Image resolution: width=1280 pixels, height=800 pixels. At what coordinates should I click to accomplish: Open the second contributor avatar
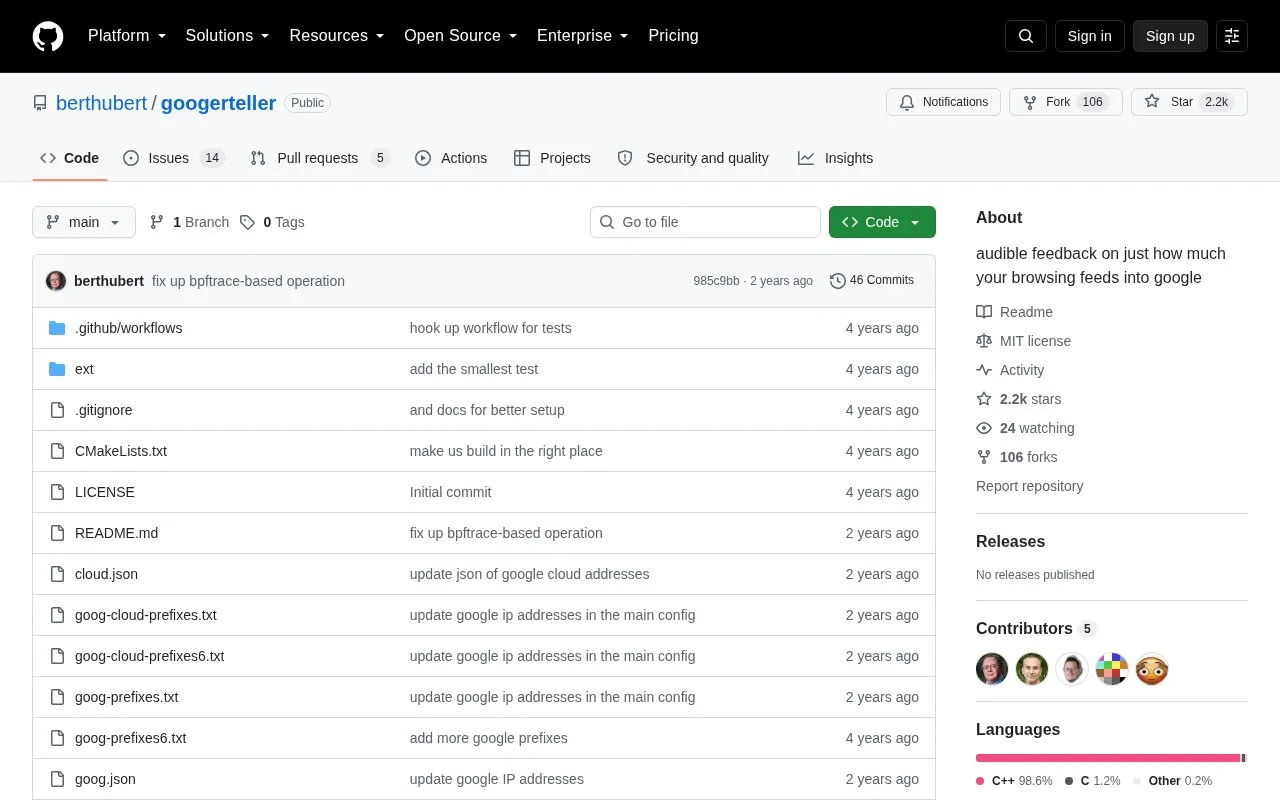tap(1032, 669)
